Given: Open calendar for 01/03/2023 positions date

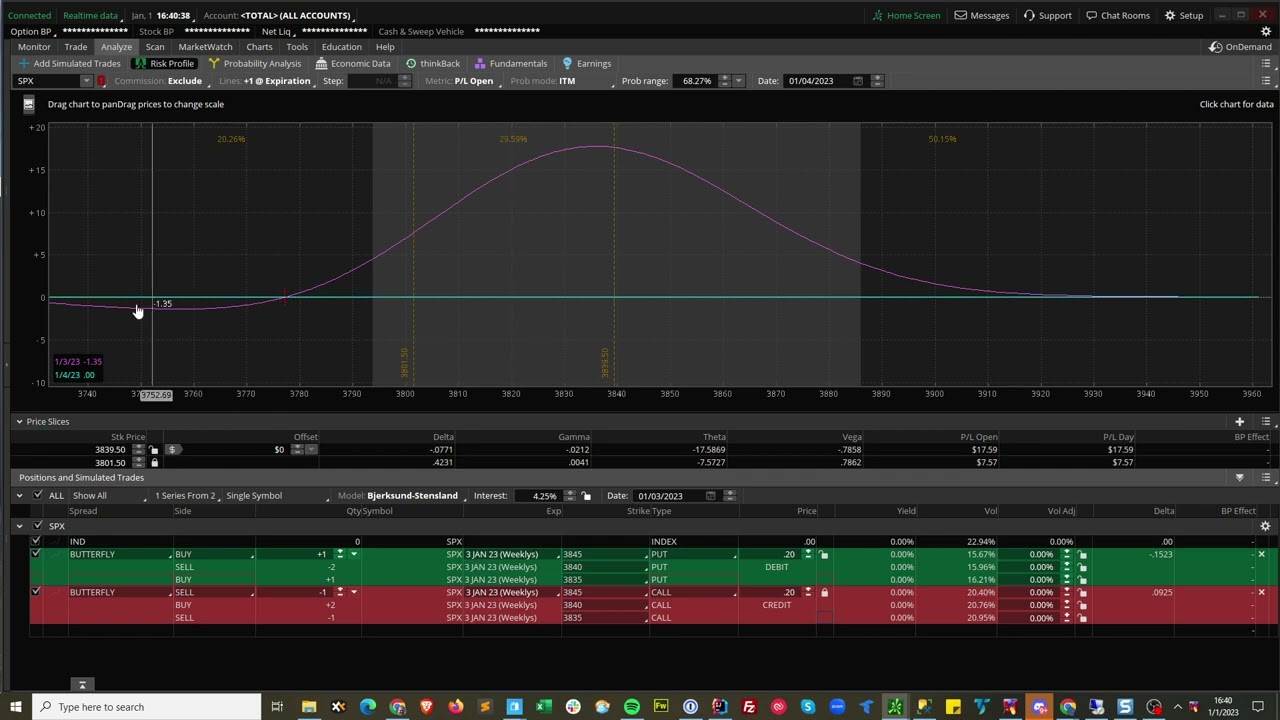Looking at the screenshot, I should point(710,496).
